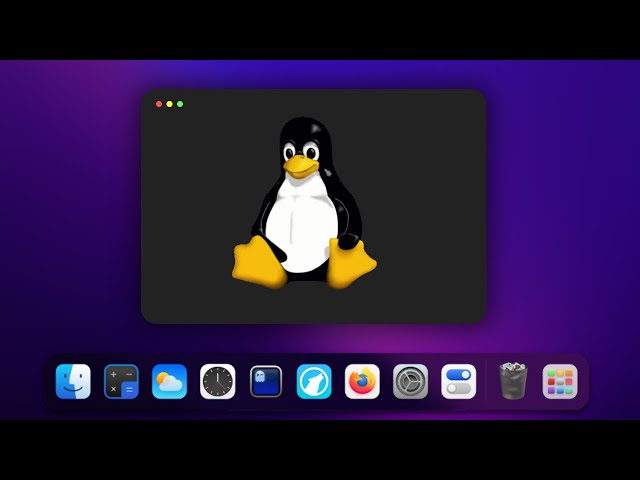Maximize the window with green button

point(180,104)
